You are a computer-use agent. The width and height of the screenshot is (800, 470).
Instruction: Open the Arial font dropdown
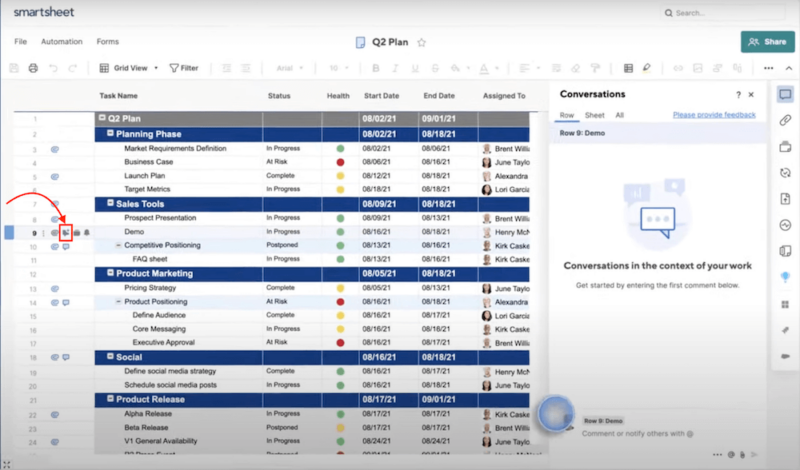click(289, 68)
